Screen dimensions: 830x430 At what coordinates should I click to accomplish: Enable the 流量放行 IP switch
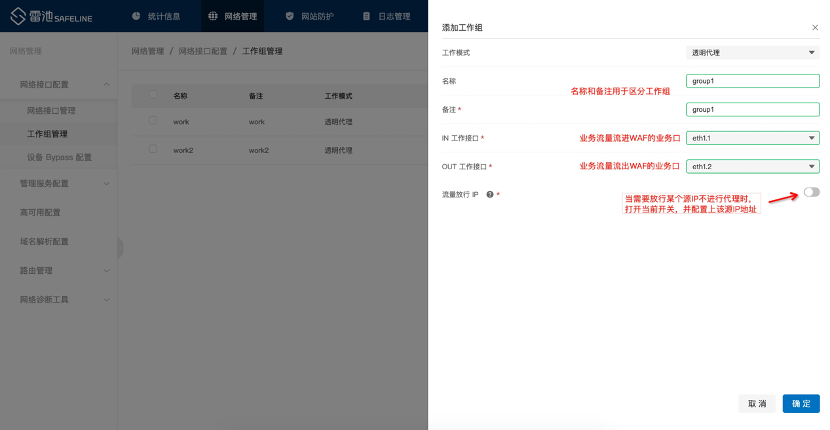pyautogui.click(x=810, y=192)
